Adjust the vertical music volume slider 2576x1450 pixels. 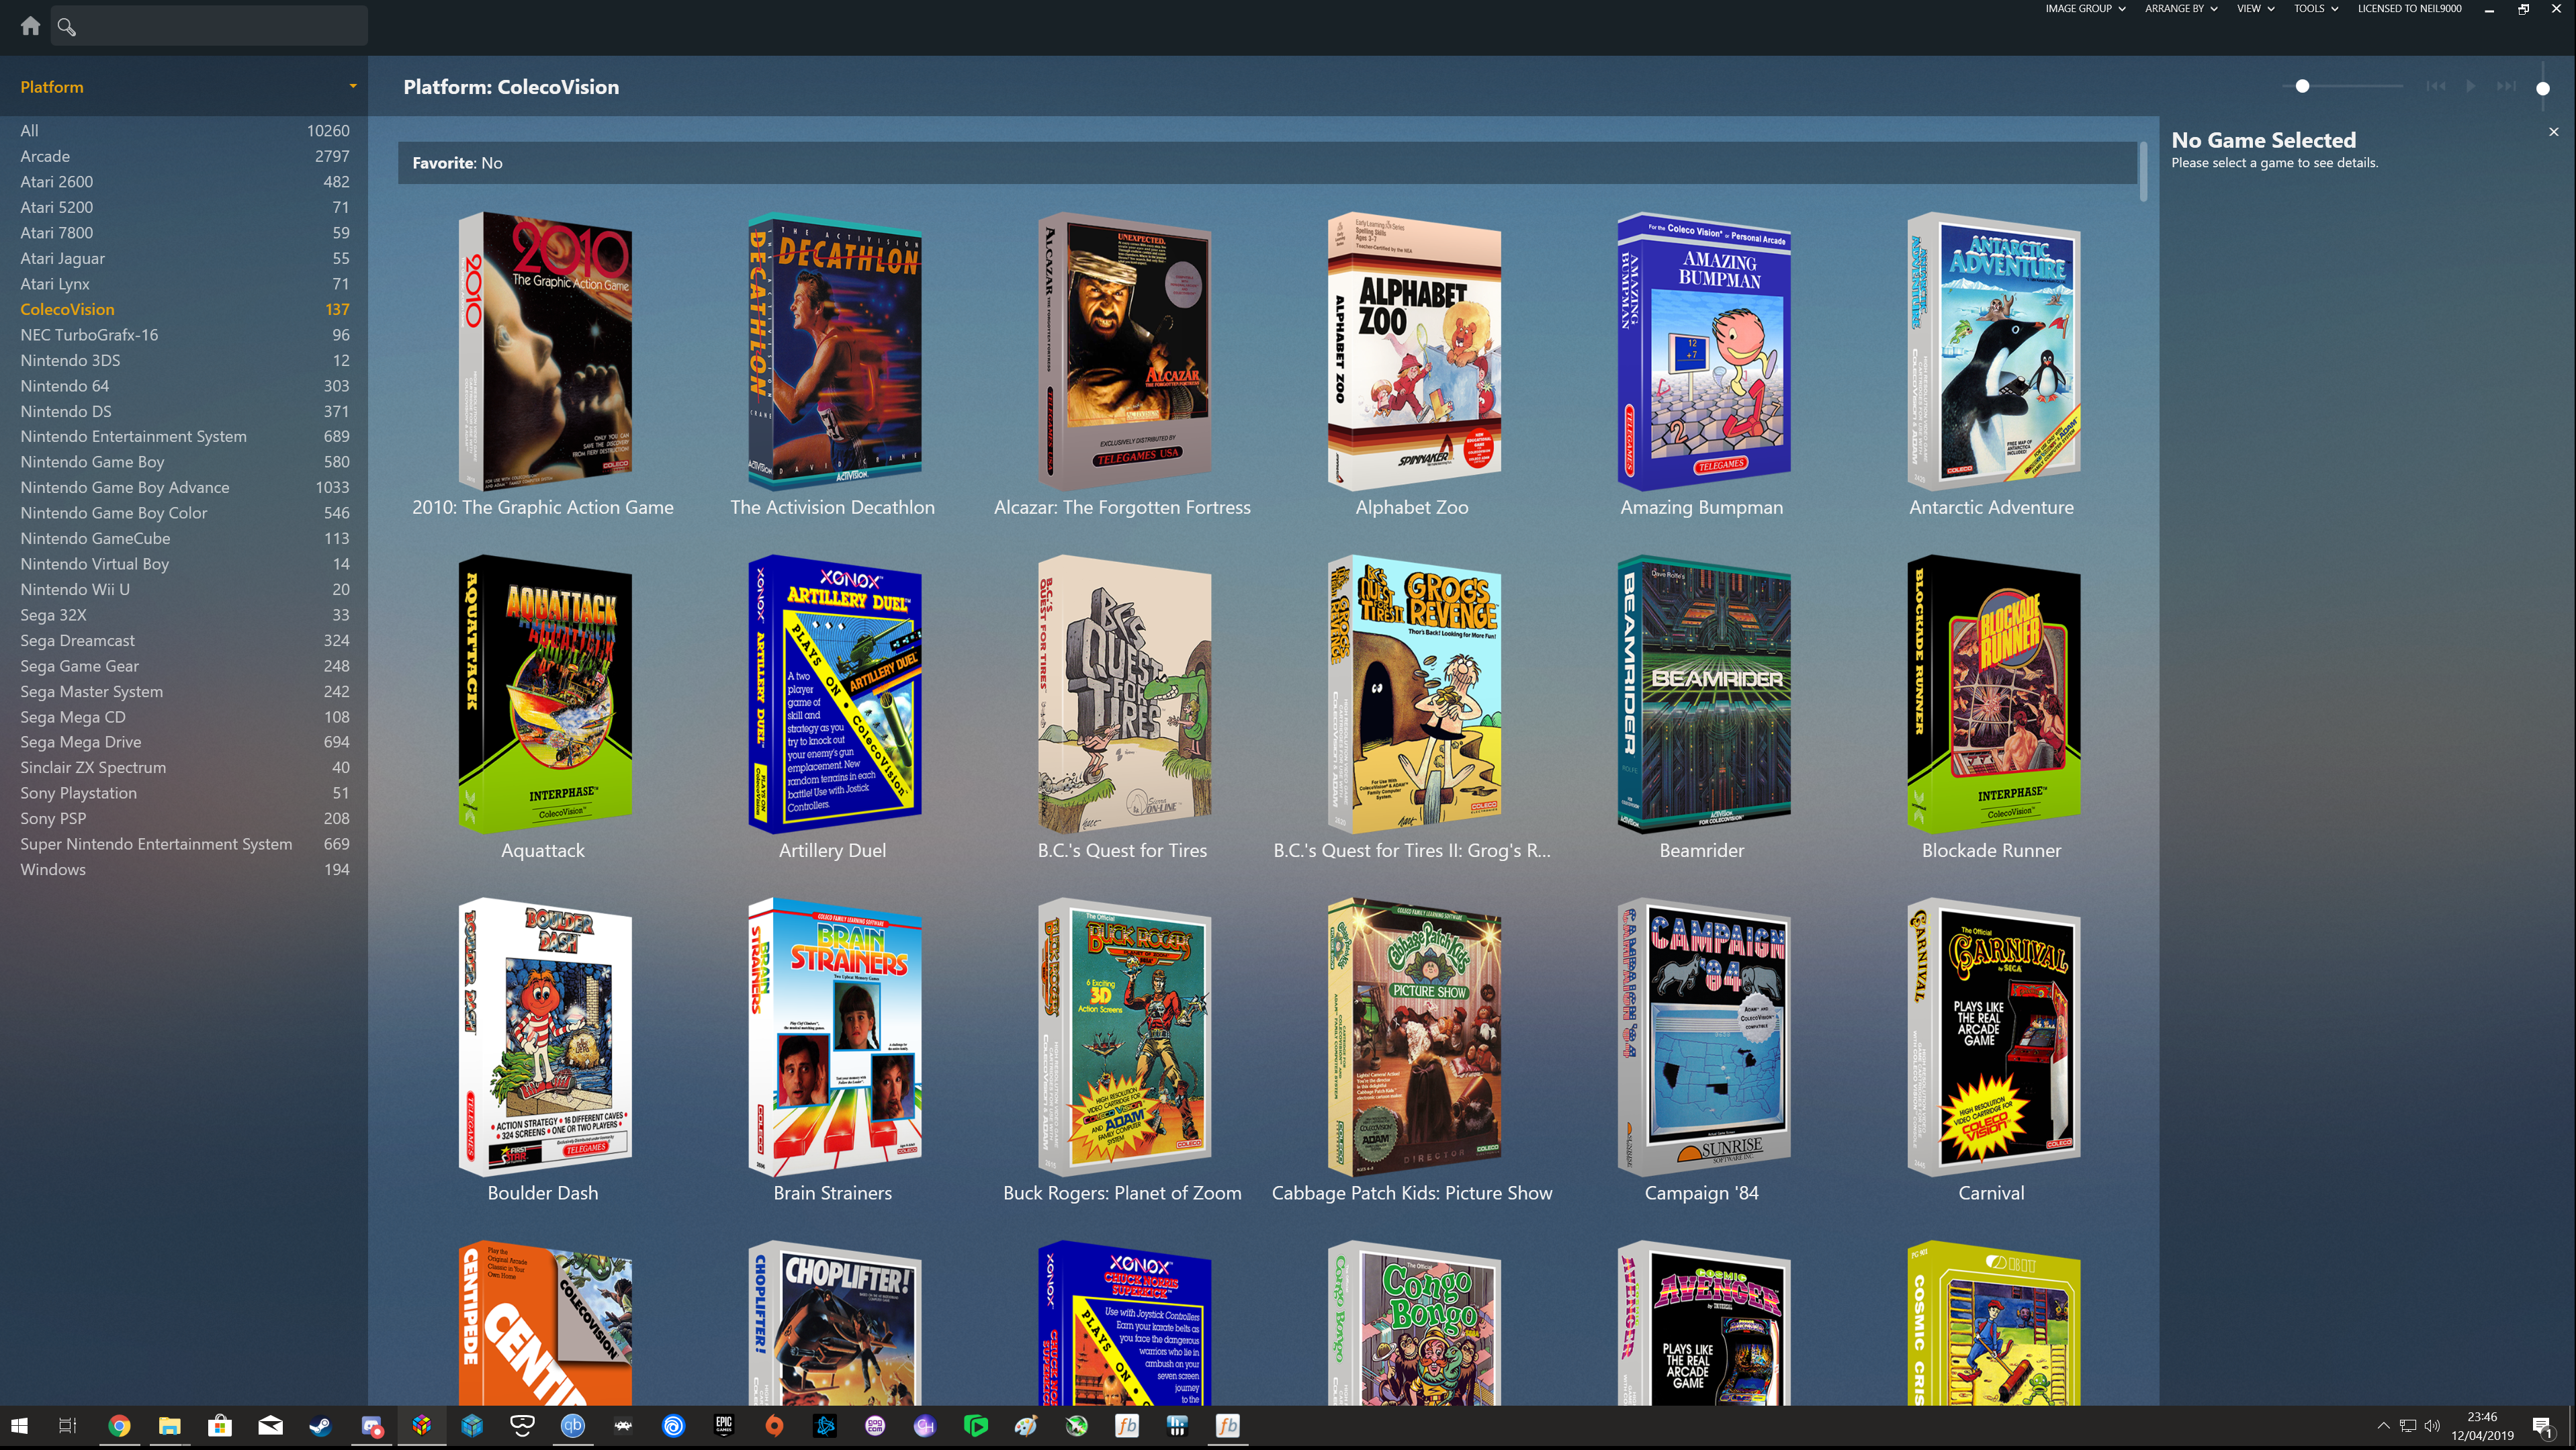[x=2543, y=88]
